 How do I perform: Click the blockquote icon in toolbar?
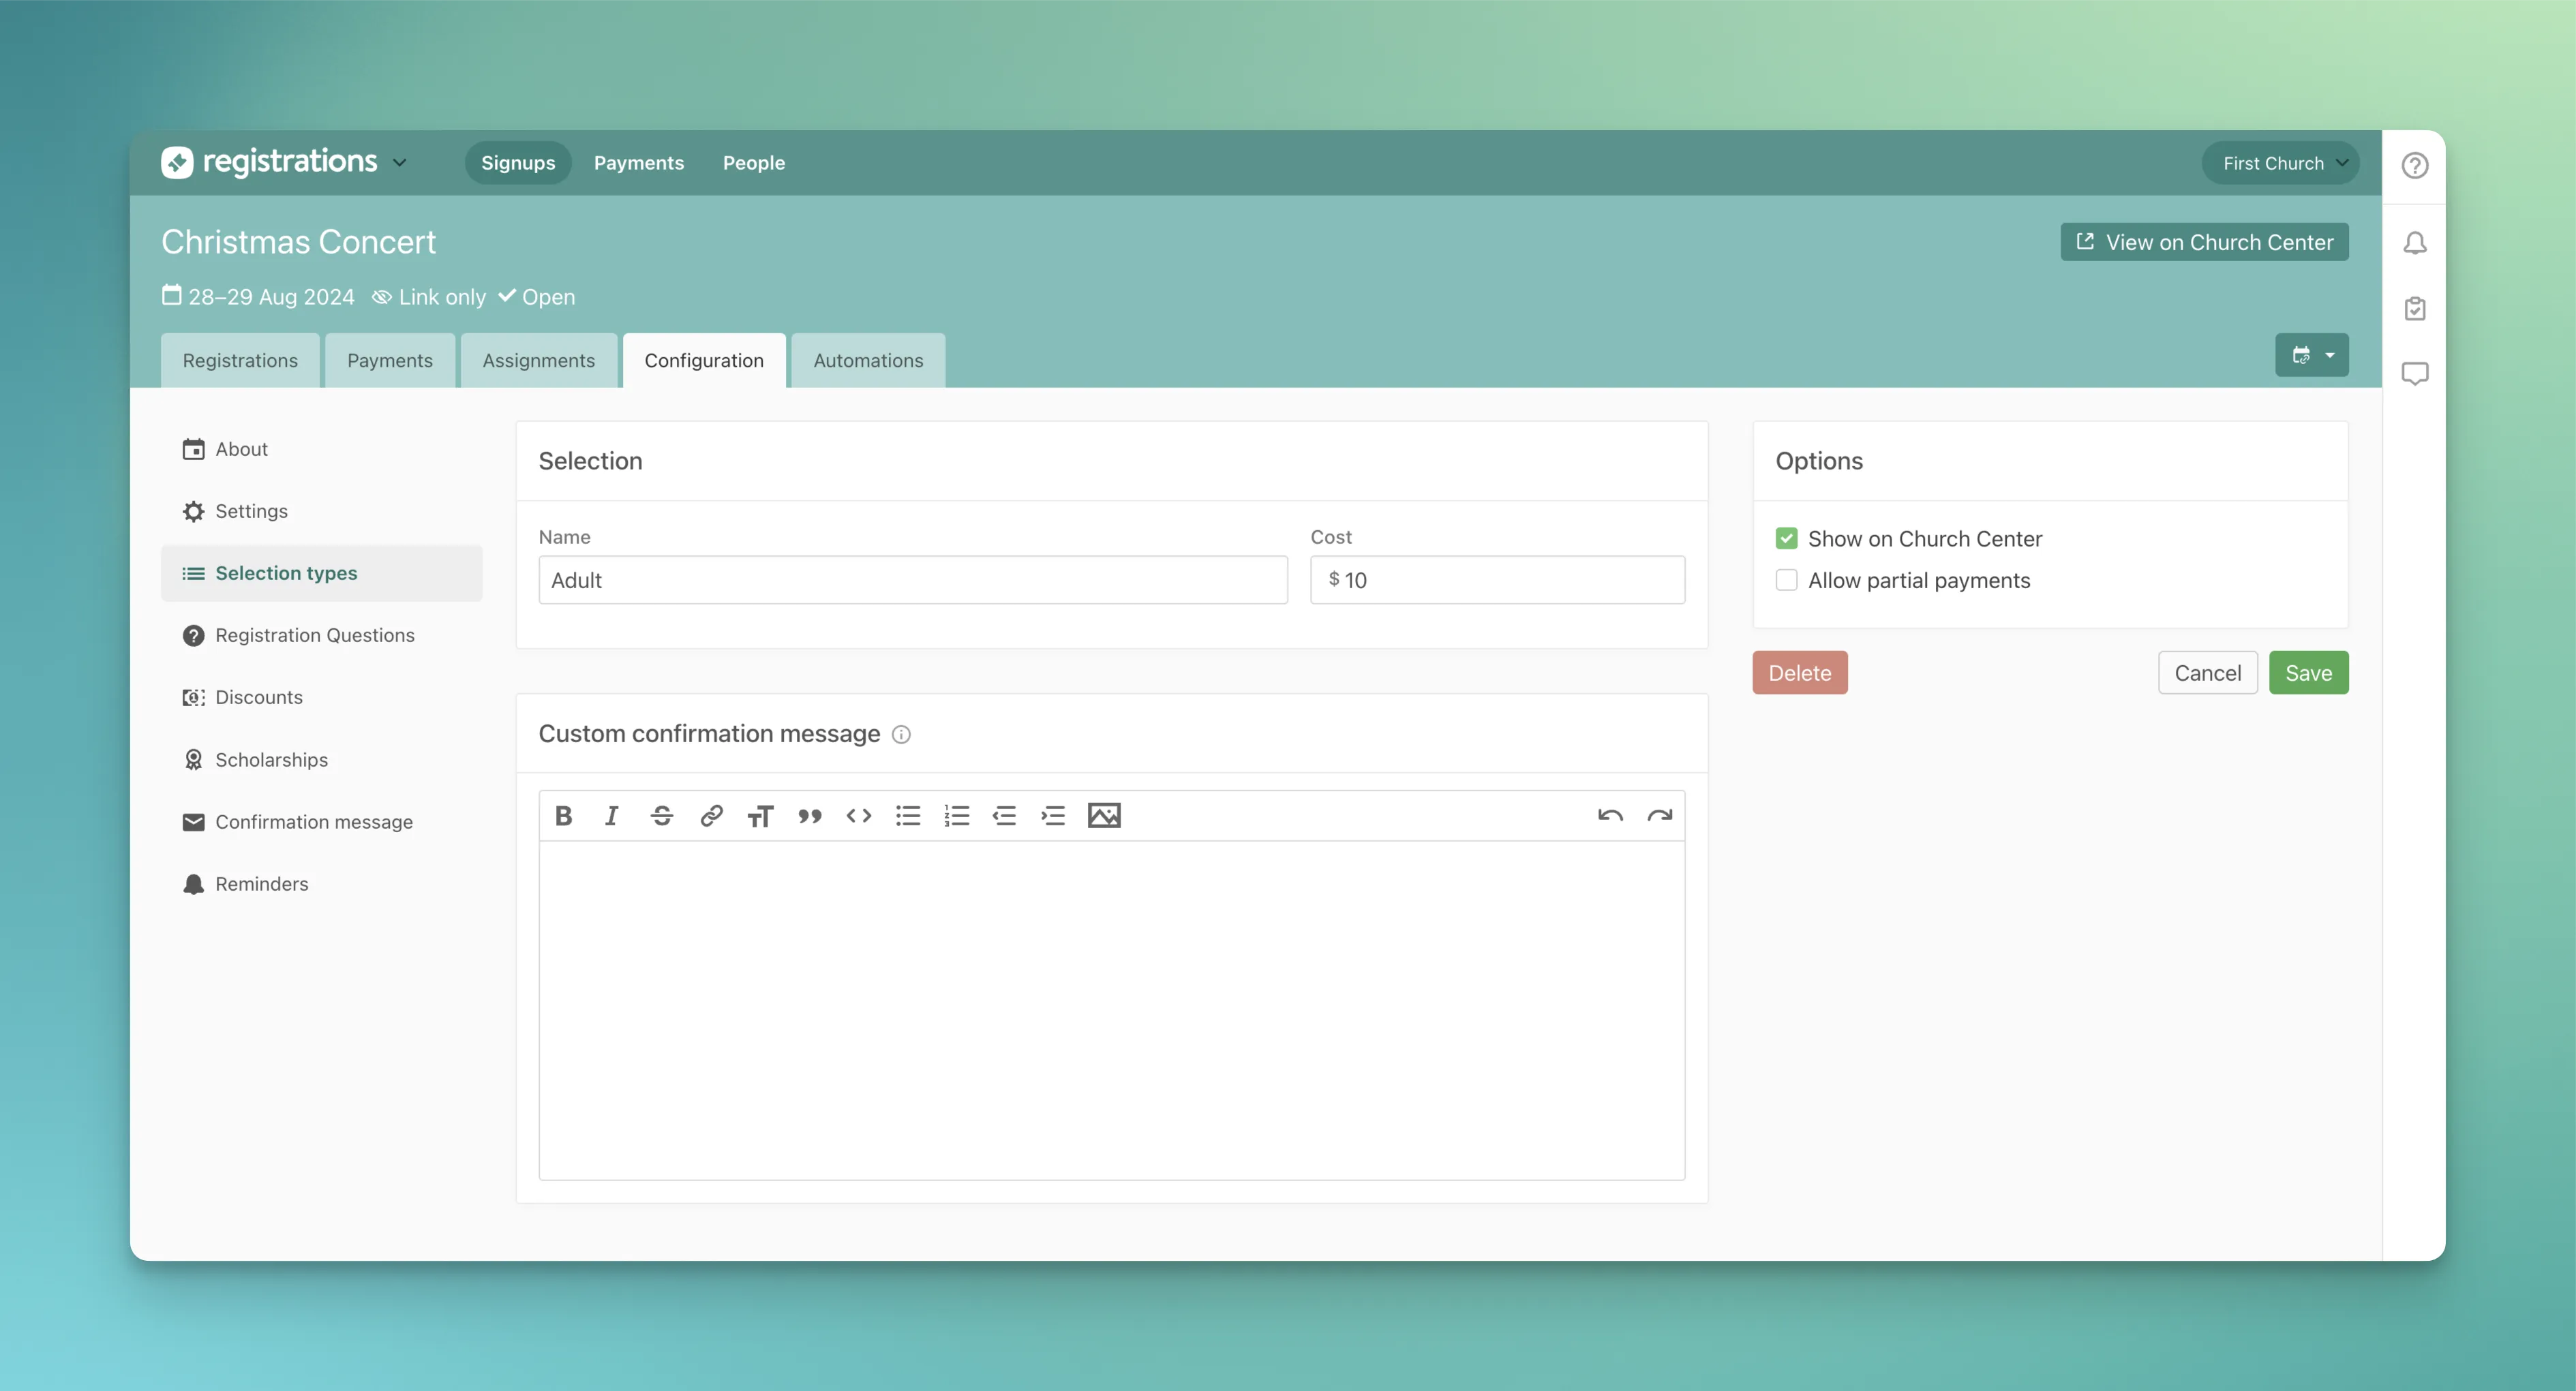pyautogui.click(x=809, y=816)
